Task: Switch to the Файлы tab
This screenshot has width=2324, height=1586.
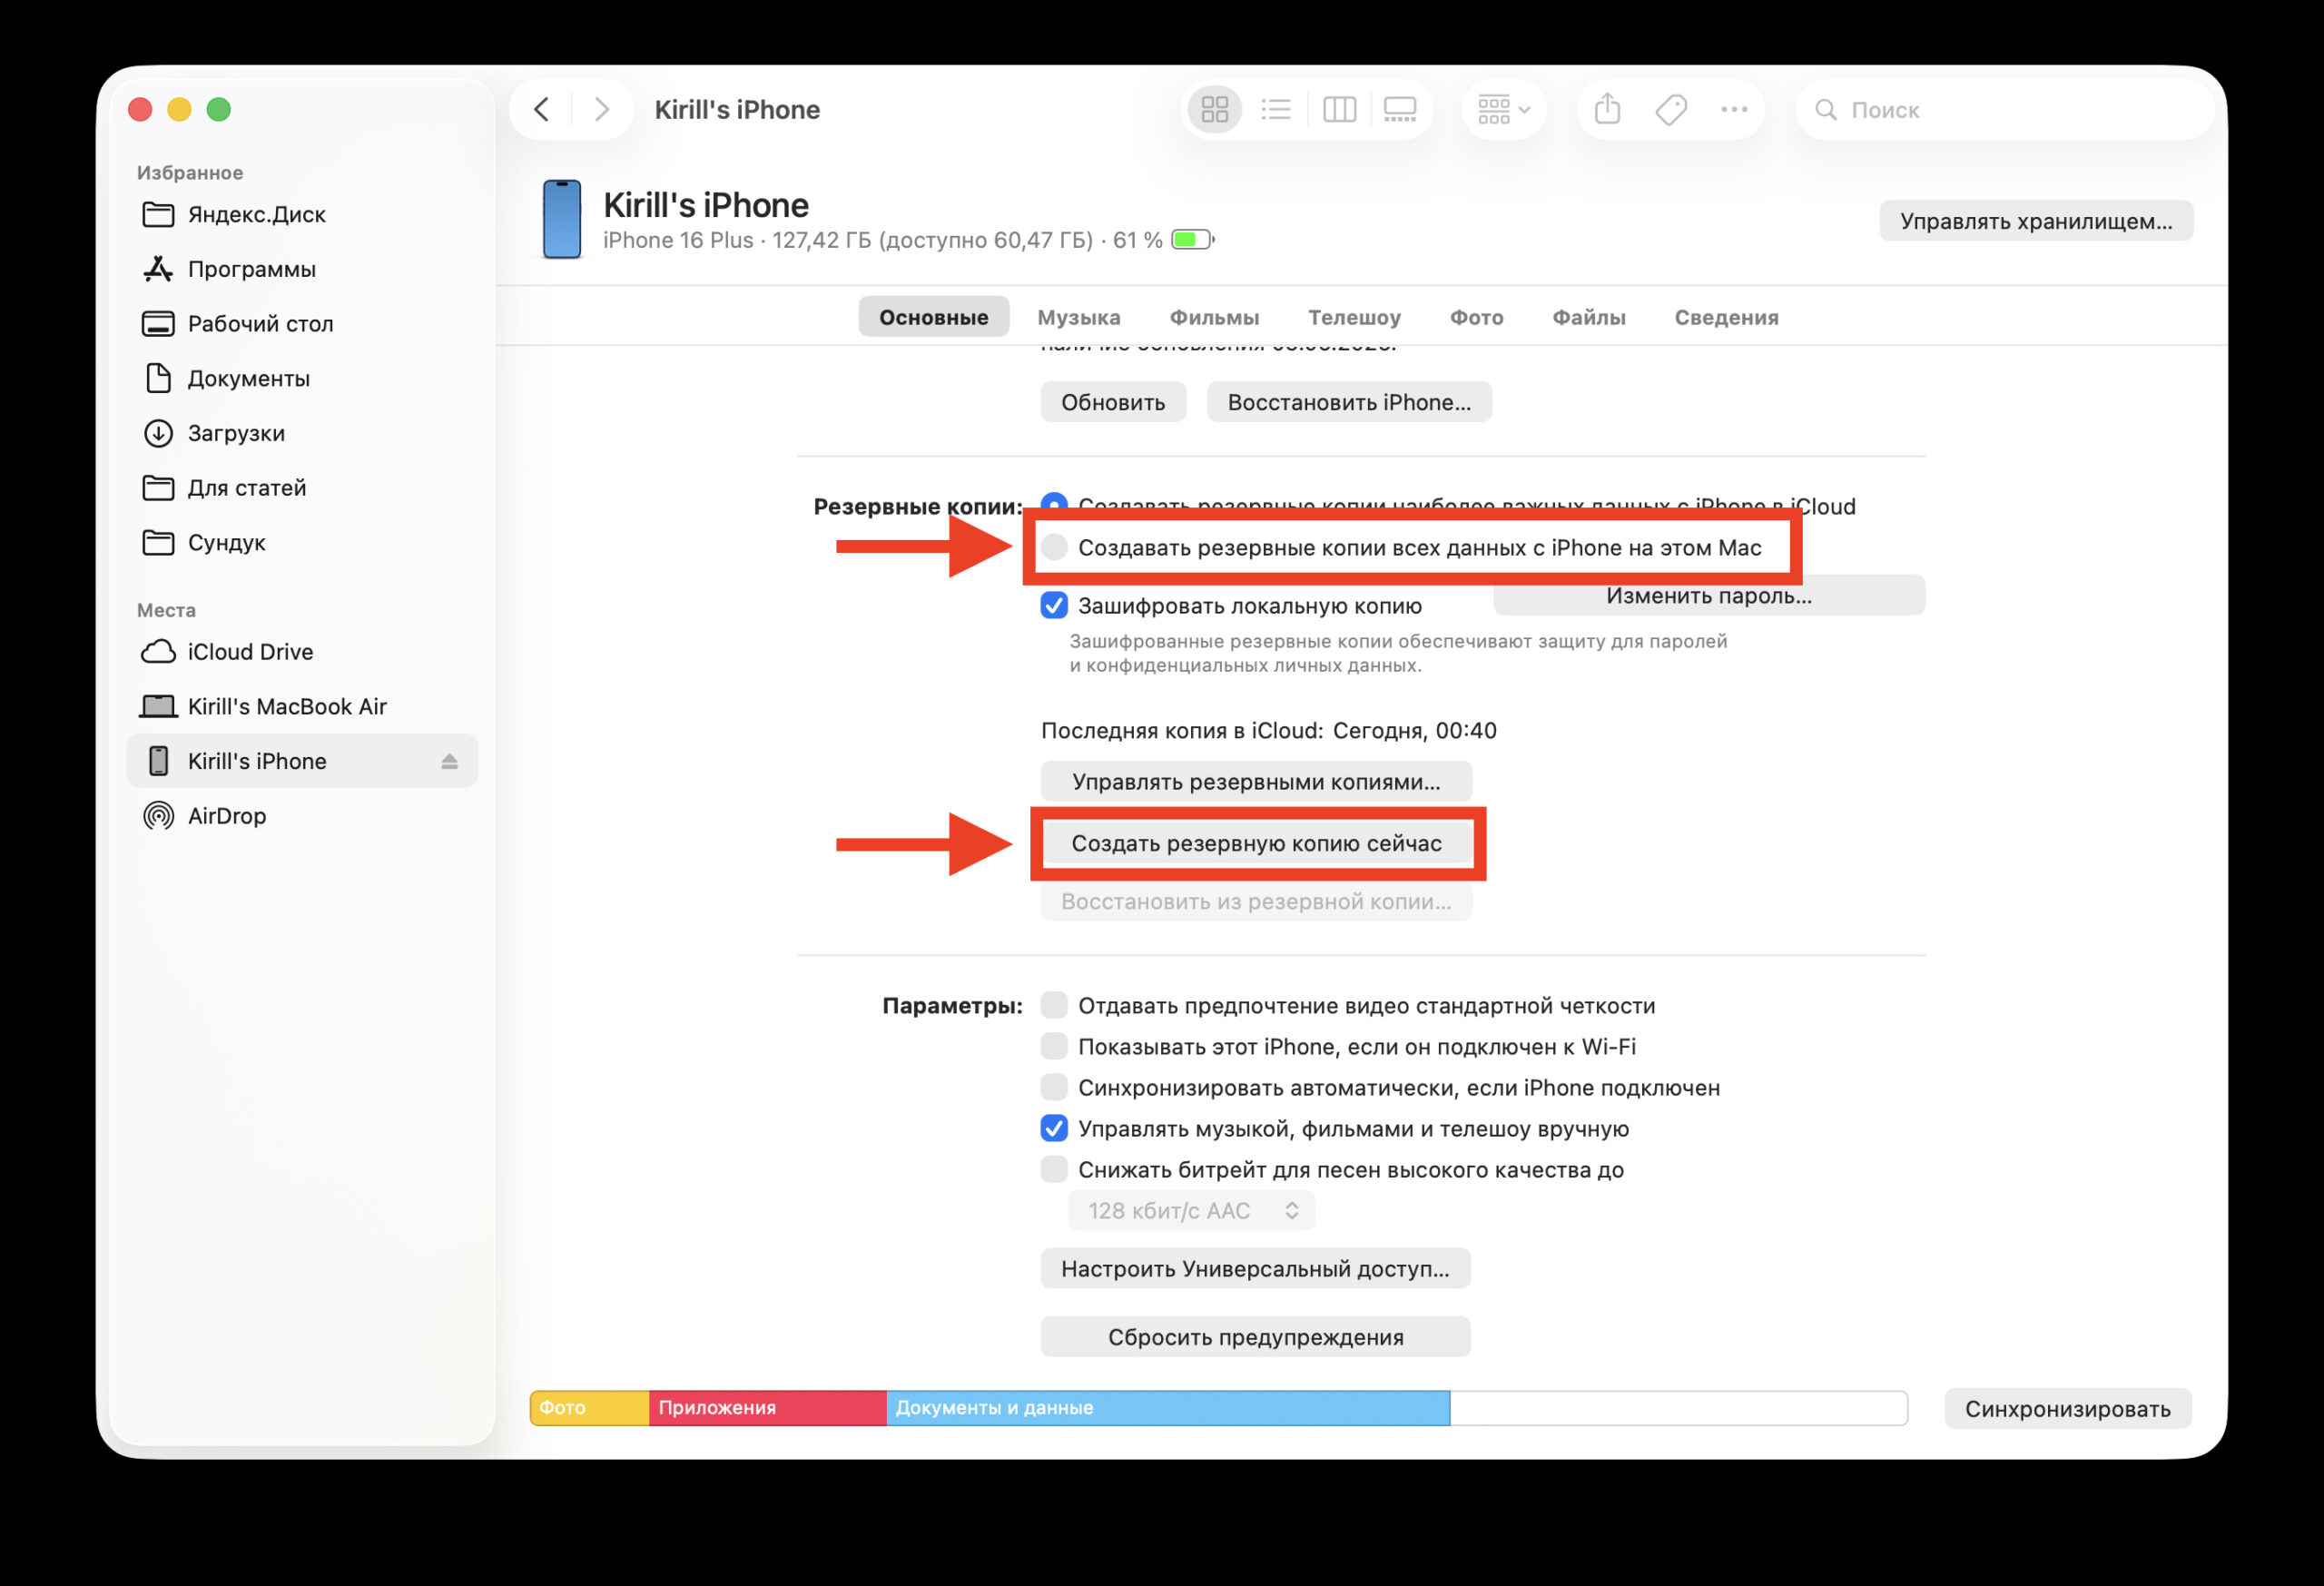Action: tap(1588, 317)
